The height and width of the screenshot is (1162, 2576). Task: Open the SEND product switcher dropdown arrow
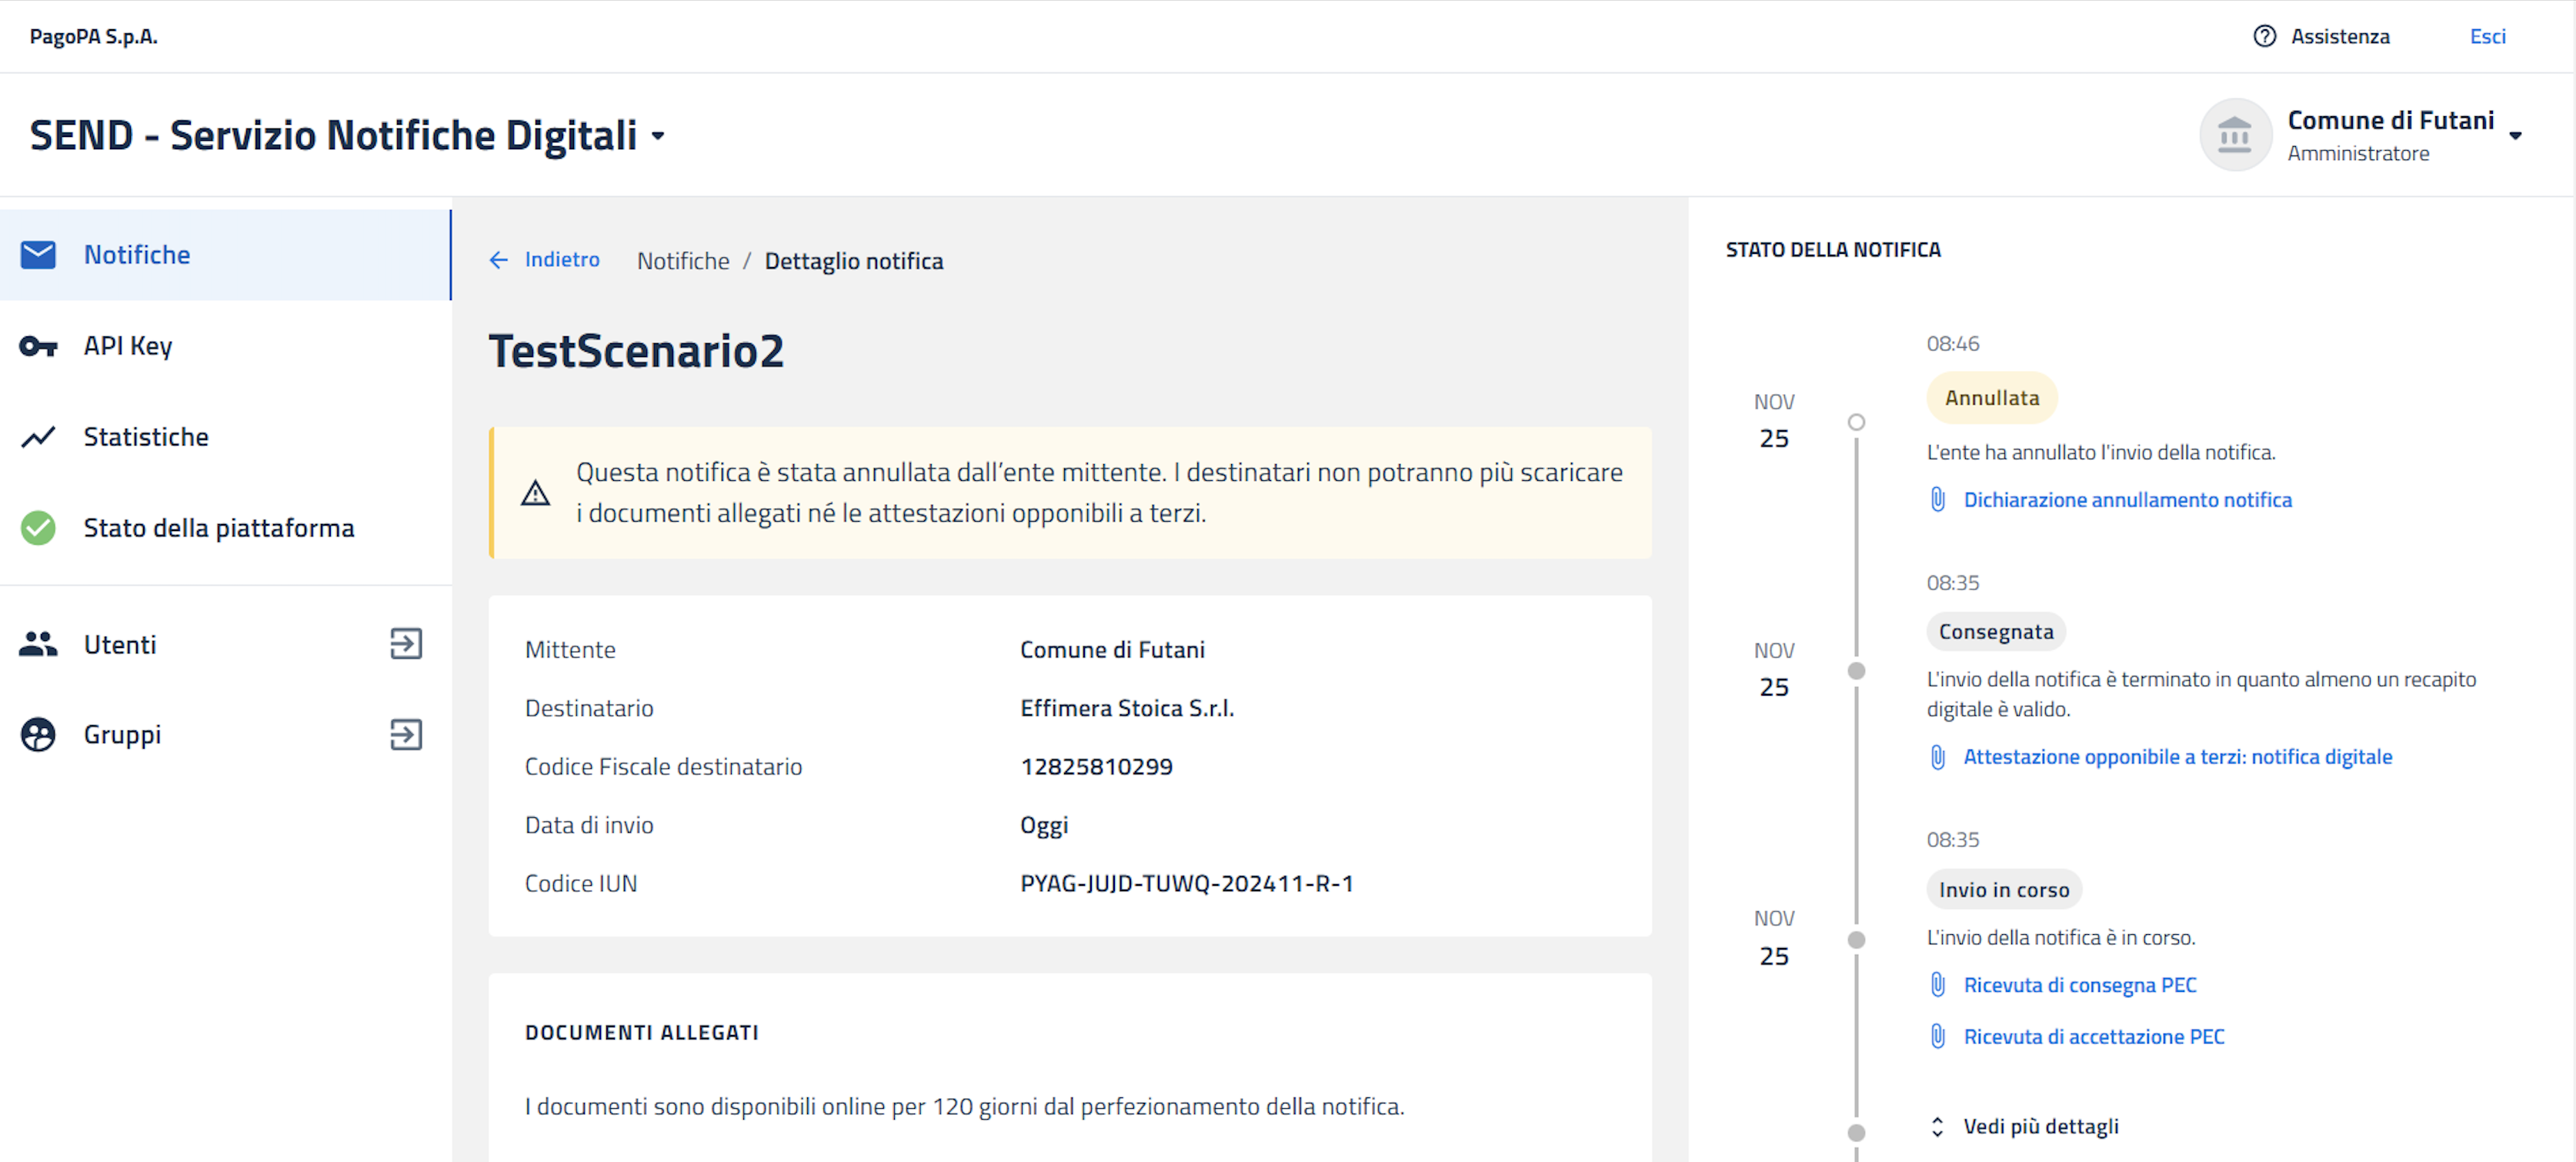[658, 136]
